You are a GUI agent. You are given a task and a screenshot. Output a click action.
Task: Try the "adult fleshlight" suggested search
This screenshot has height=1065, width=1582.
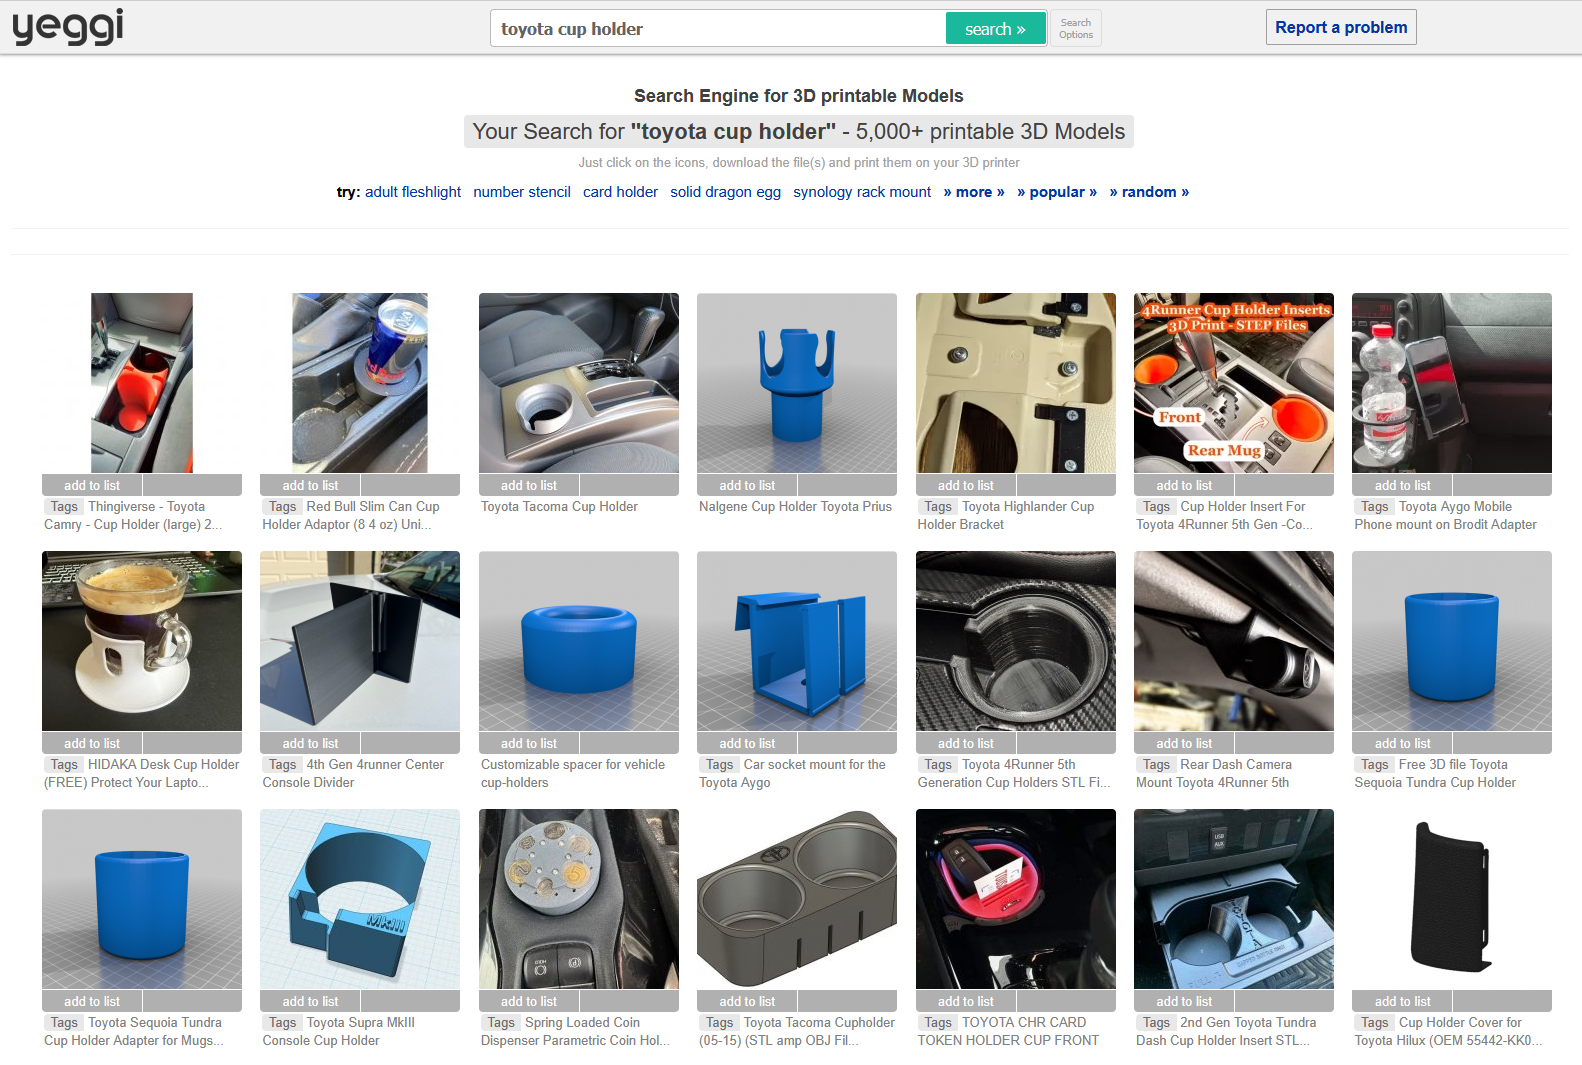point(413,192)
